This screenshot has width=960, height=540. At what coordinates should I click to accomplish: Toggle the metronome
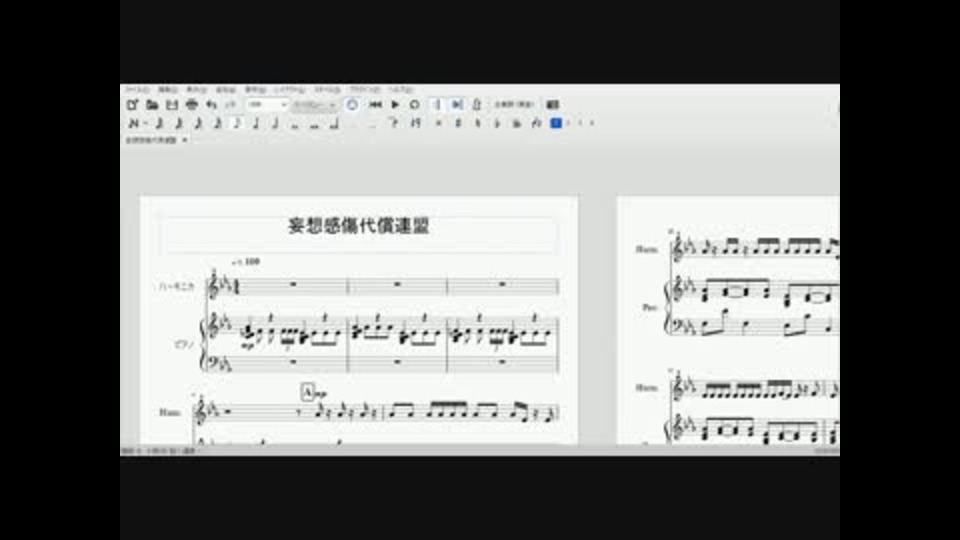point(477,105)
